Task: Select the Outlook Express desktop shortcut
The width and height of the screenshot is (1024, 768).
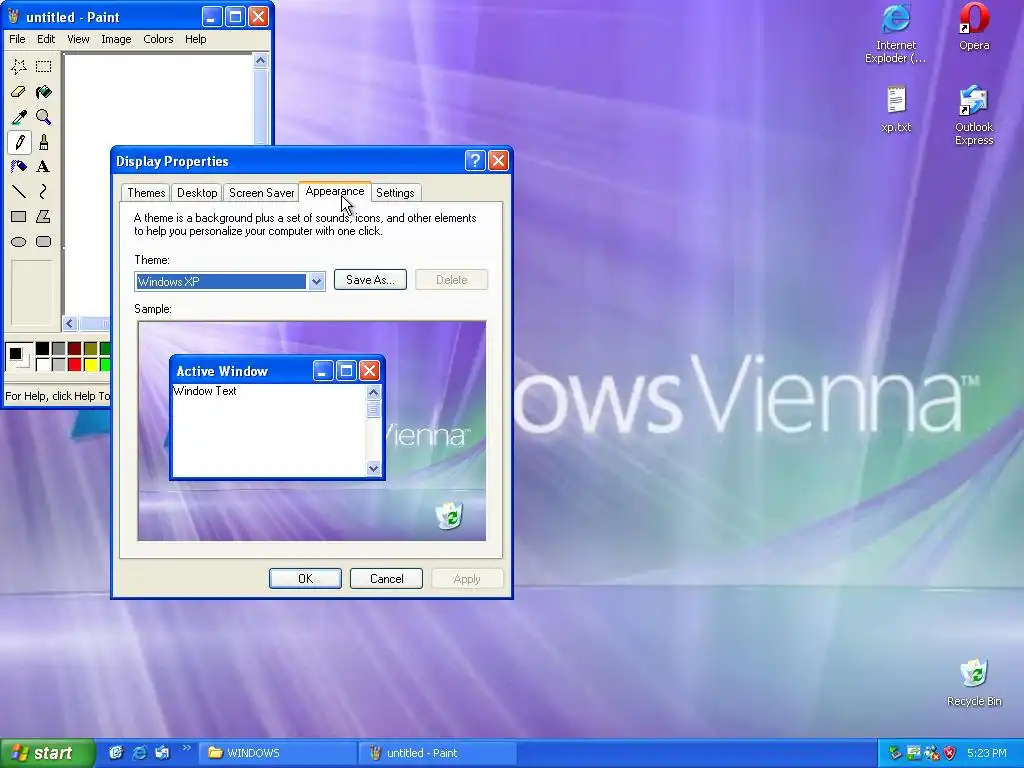Action: (x=974, y=116)
